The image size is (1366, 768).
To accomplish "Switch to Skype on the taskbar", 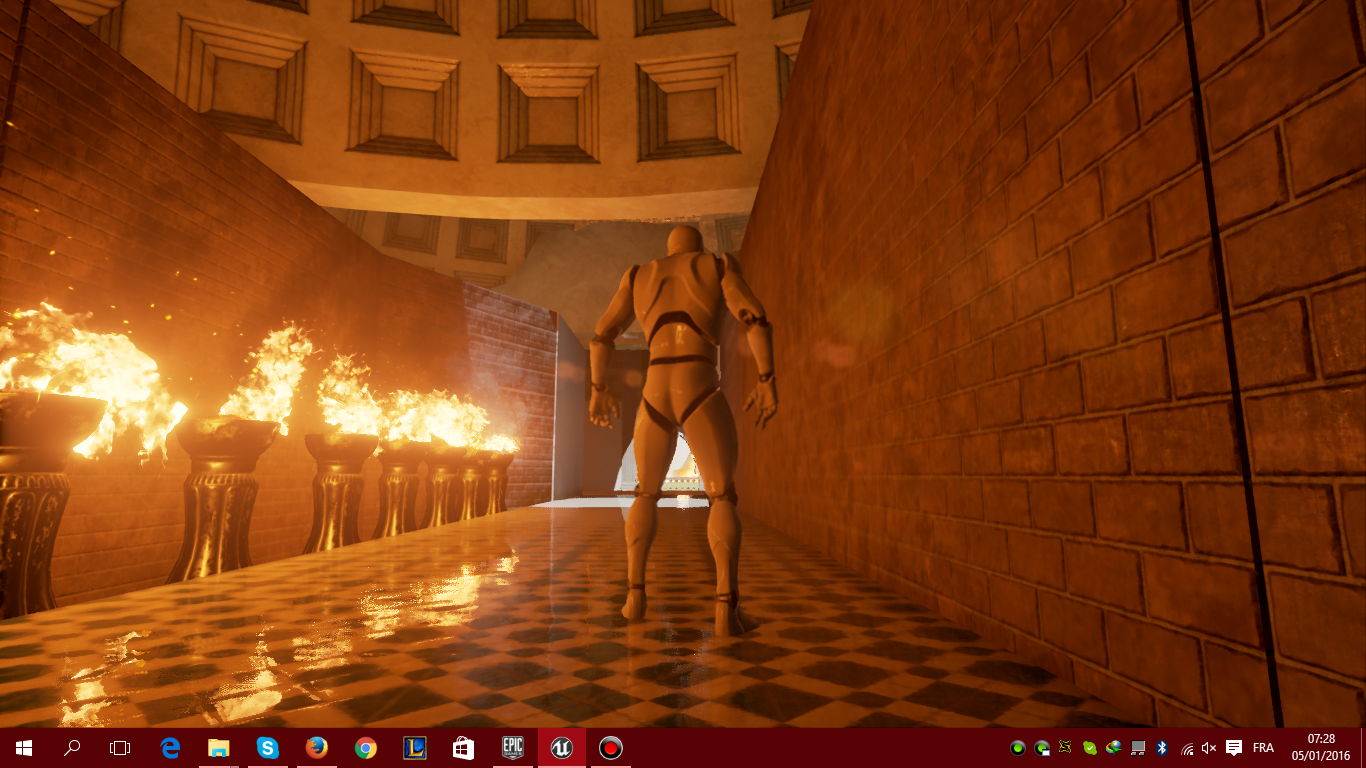I will tap(268, 748).
